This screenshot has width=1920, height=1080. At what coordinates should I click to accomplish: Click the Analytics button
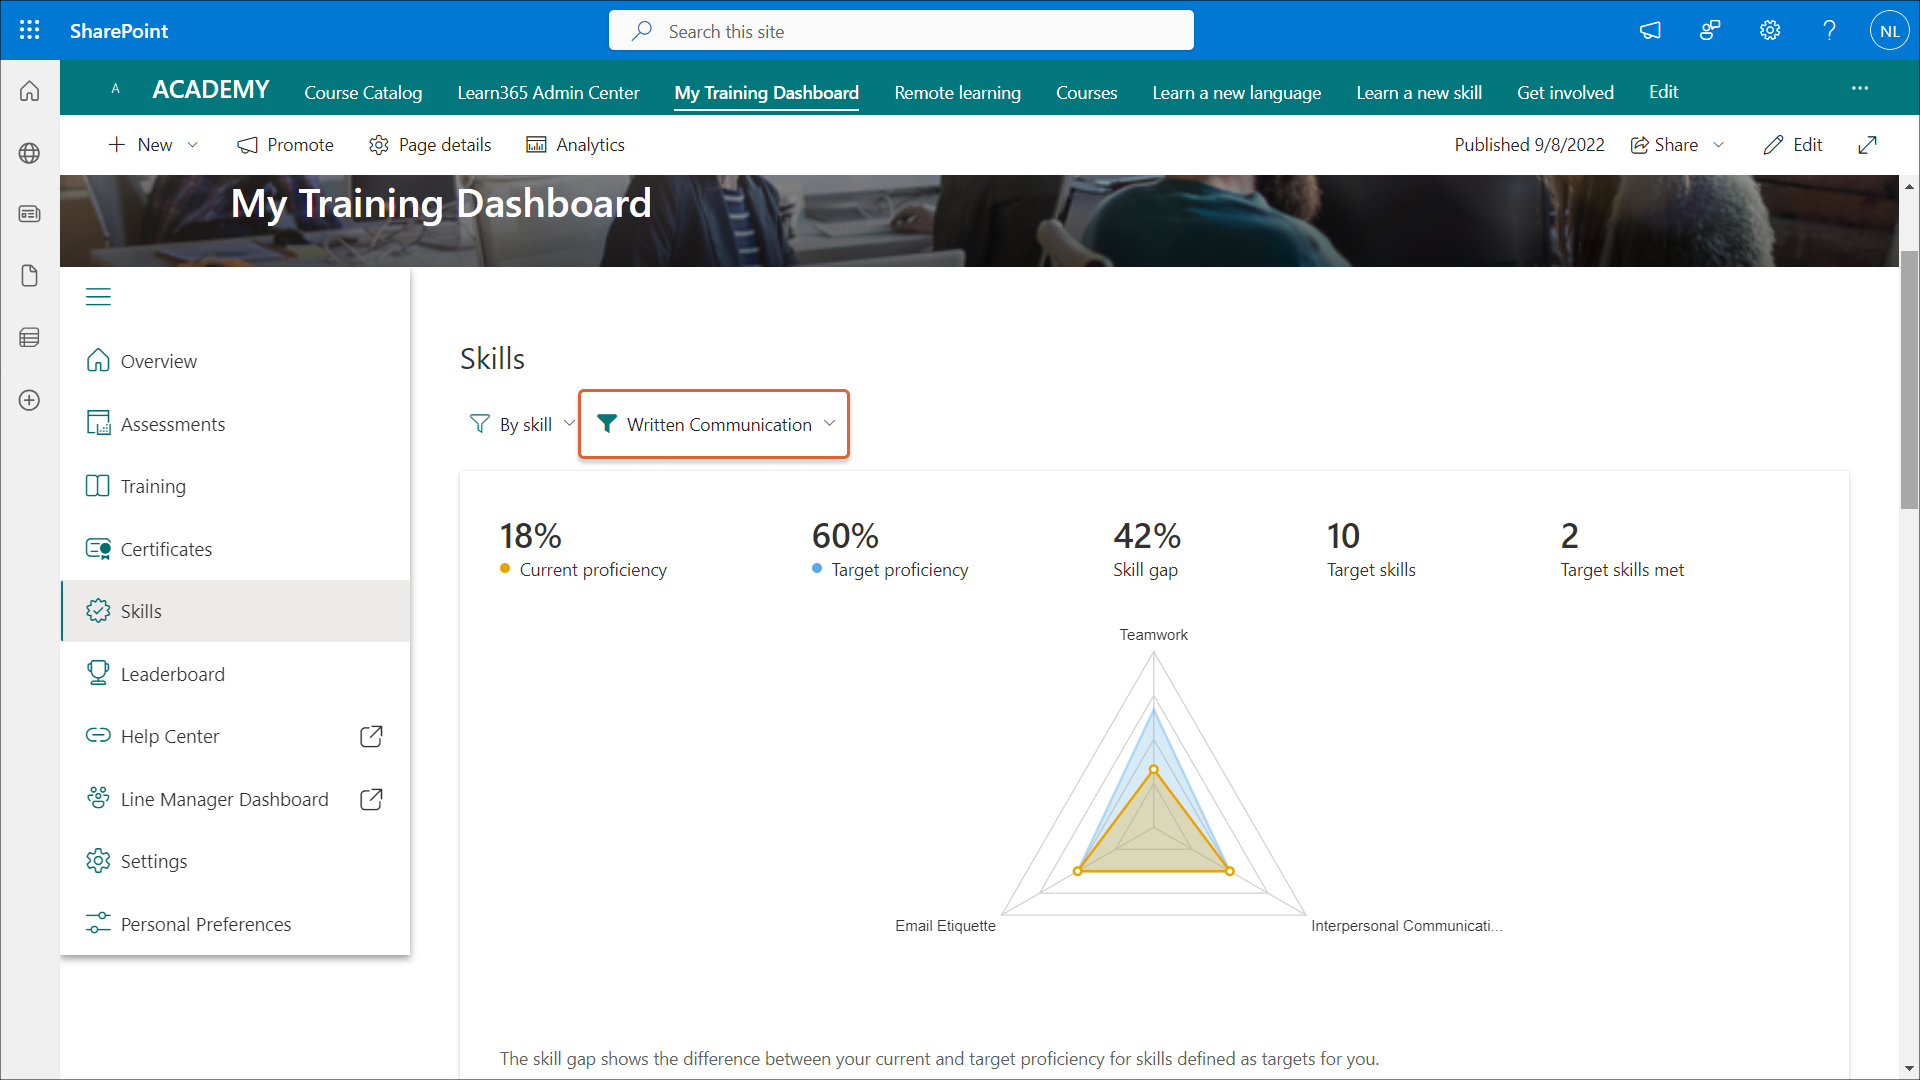point(575,145)
